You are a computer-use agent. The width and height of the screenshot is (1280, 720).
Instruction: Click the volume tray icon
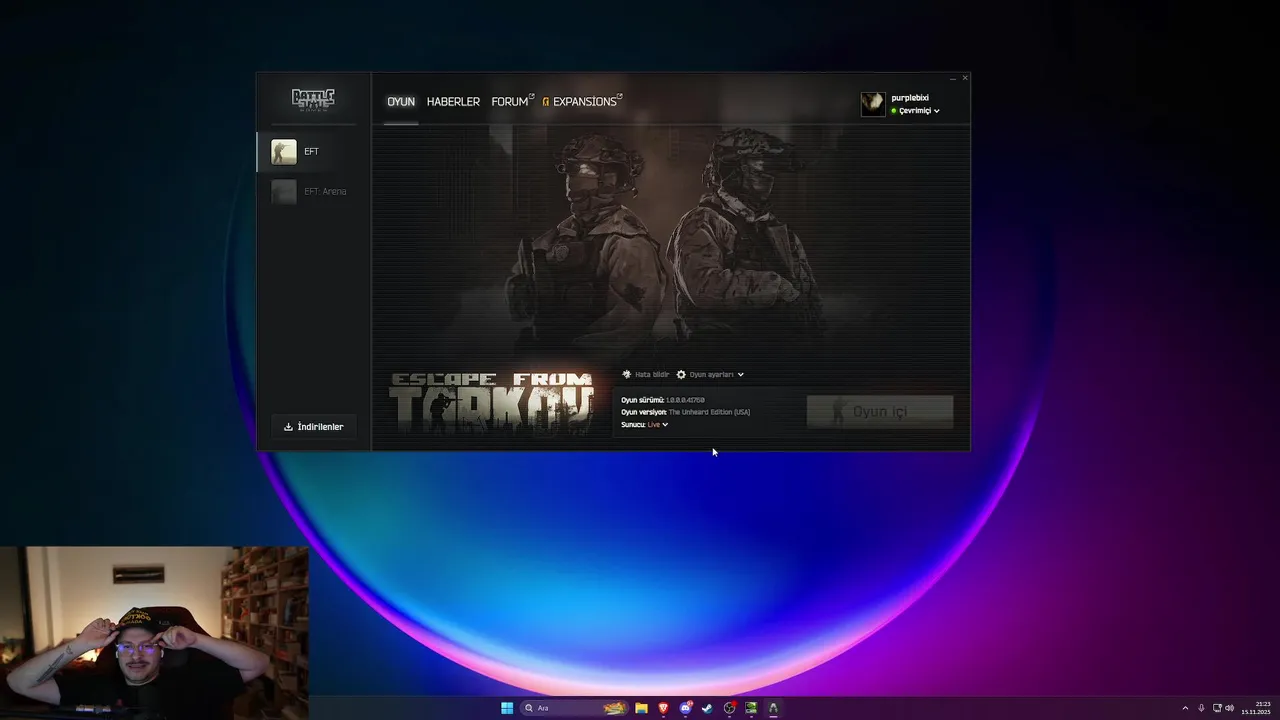click(1230, 708)
